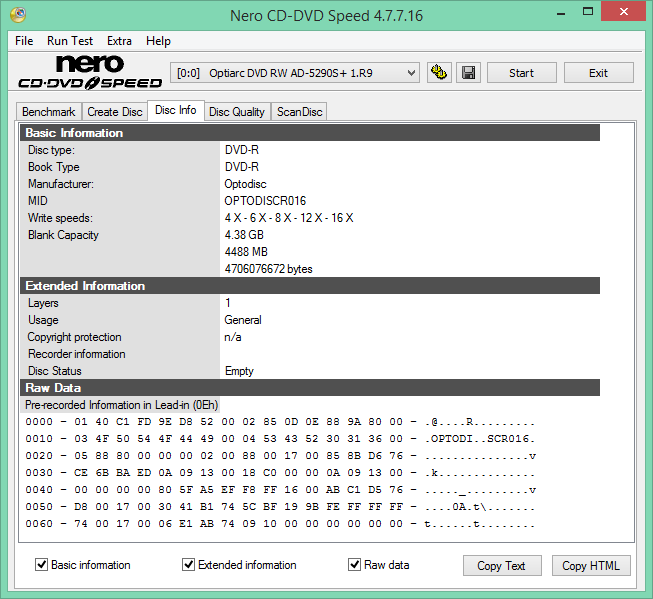Click Pre-recorded Information in Lead-in heading

(121, 405)
